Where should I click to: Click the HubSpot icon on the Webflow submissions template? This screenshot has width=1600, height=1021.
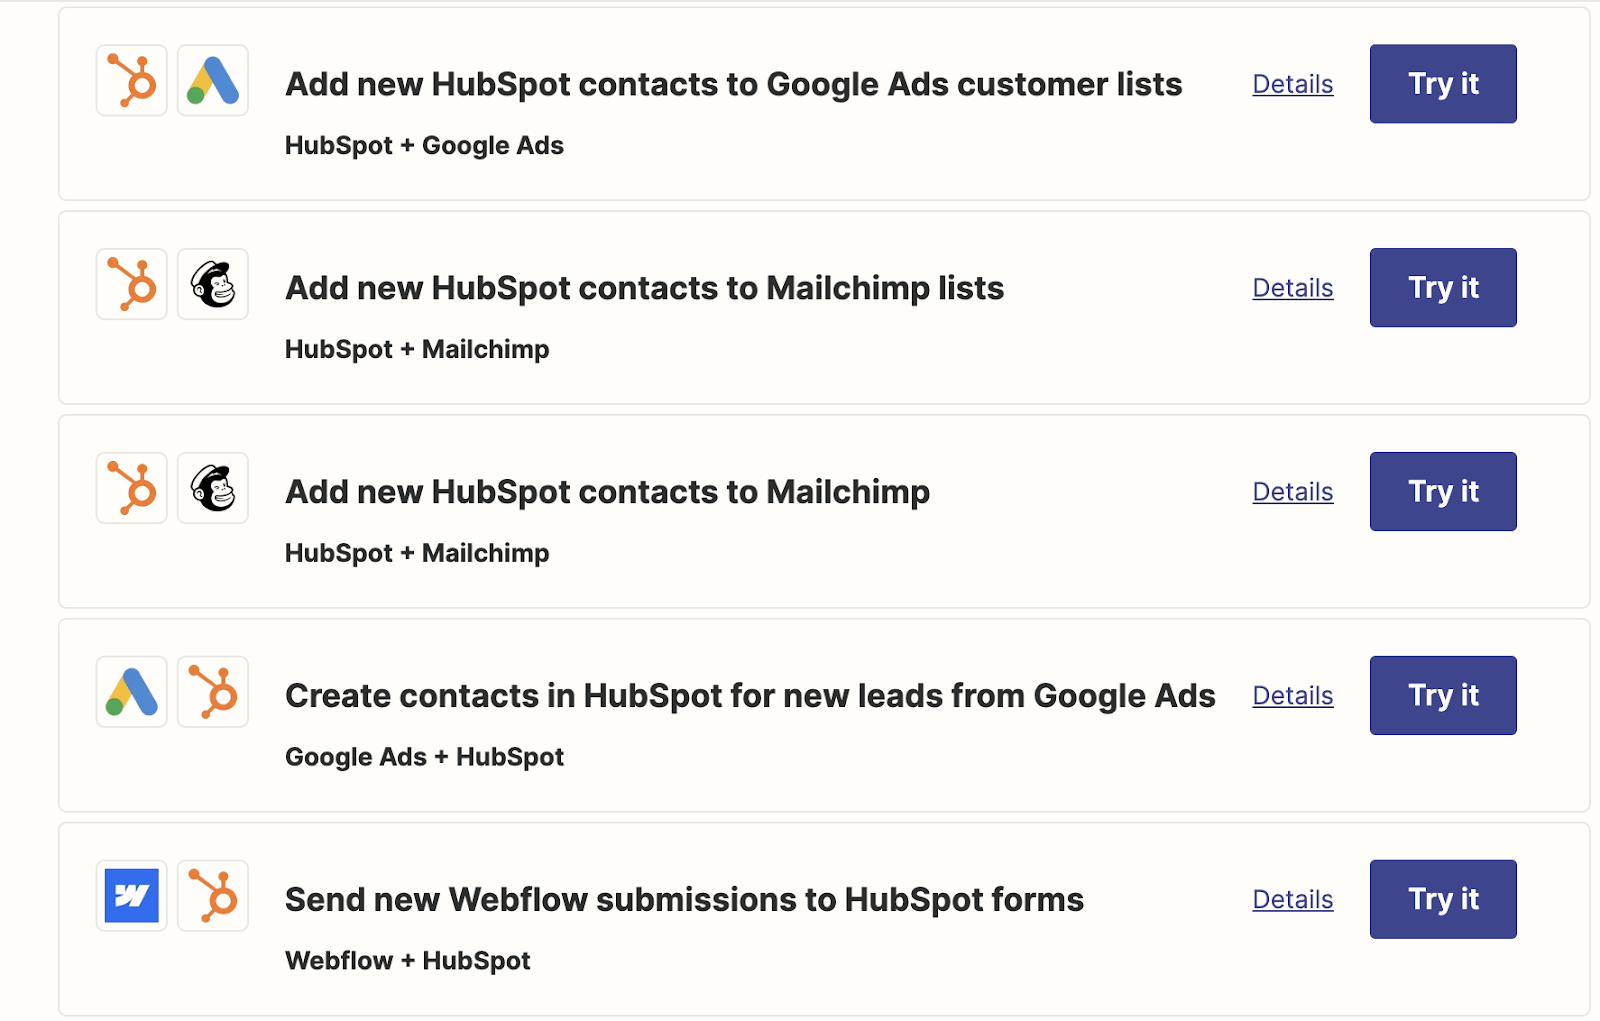212,896
